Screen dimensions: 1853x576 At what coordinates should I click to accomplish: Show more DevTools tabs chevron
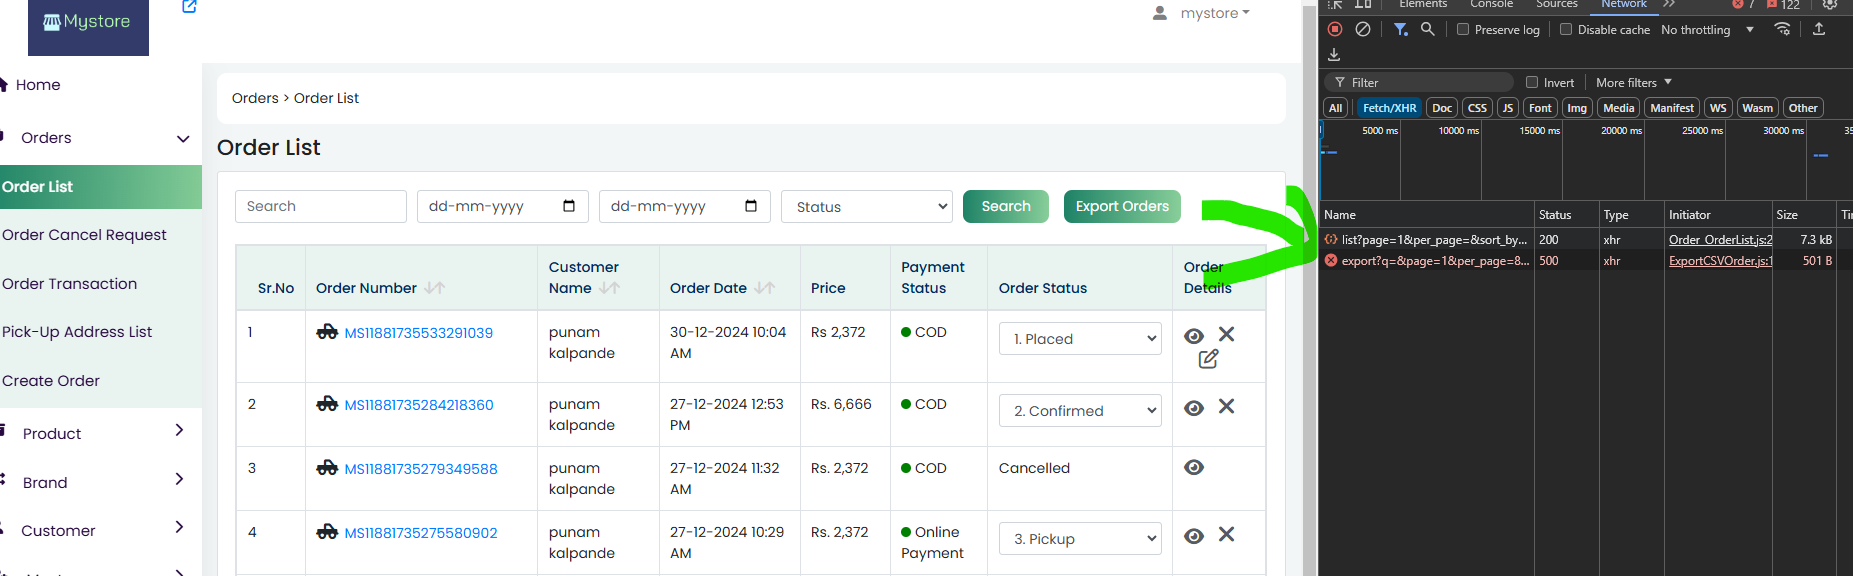click(1669, 4)
